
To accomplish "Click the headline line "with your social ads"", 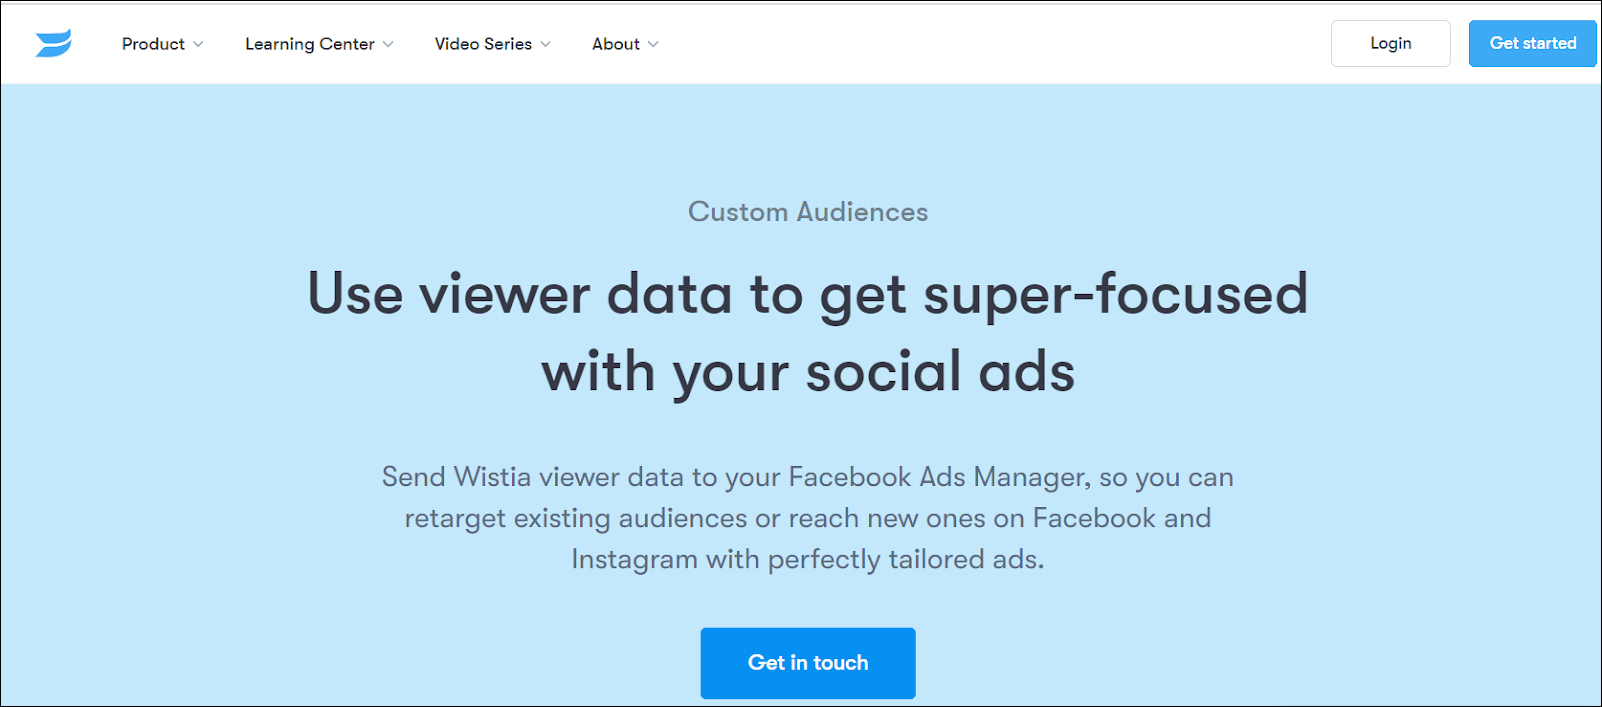I will coord(808,372).
